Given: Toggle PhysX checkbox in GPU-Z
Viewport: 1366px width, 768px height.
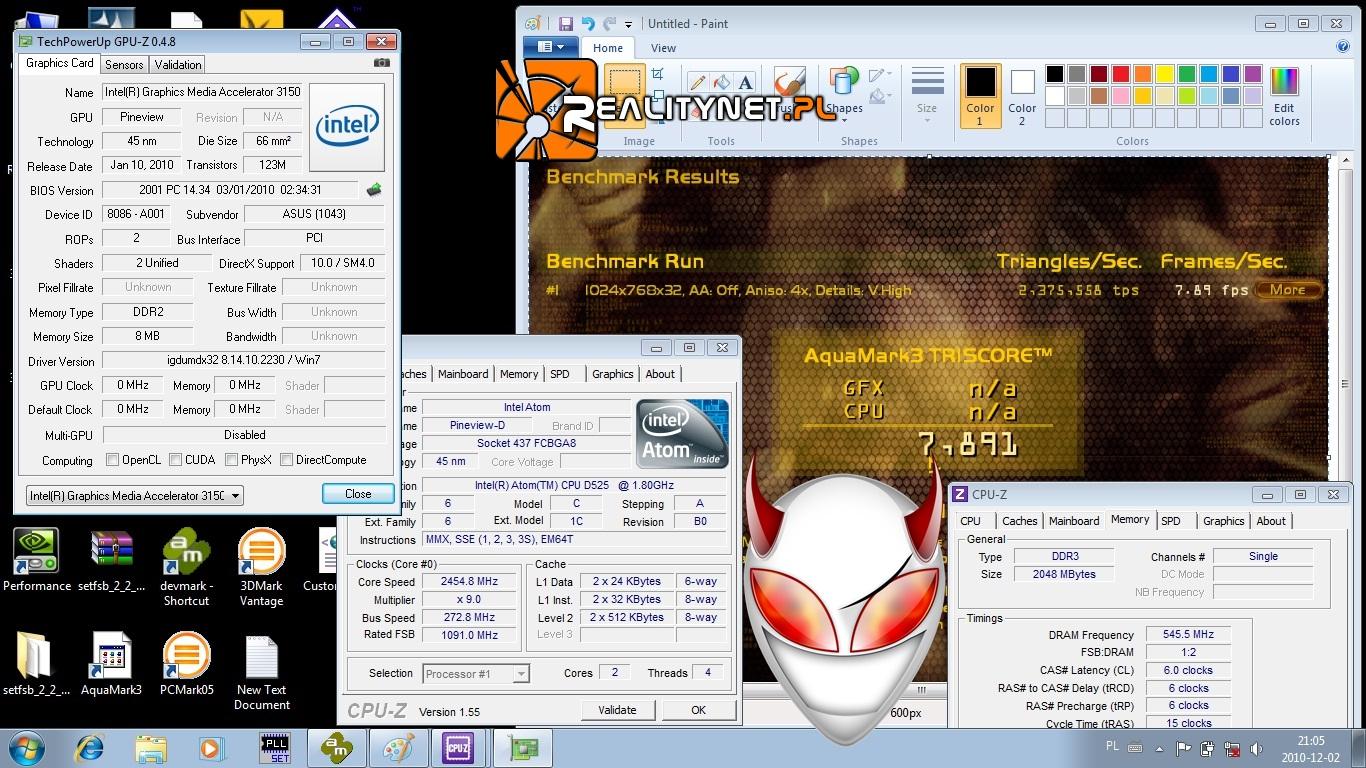Looking at the screenshot, I should coord(231,460).
